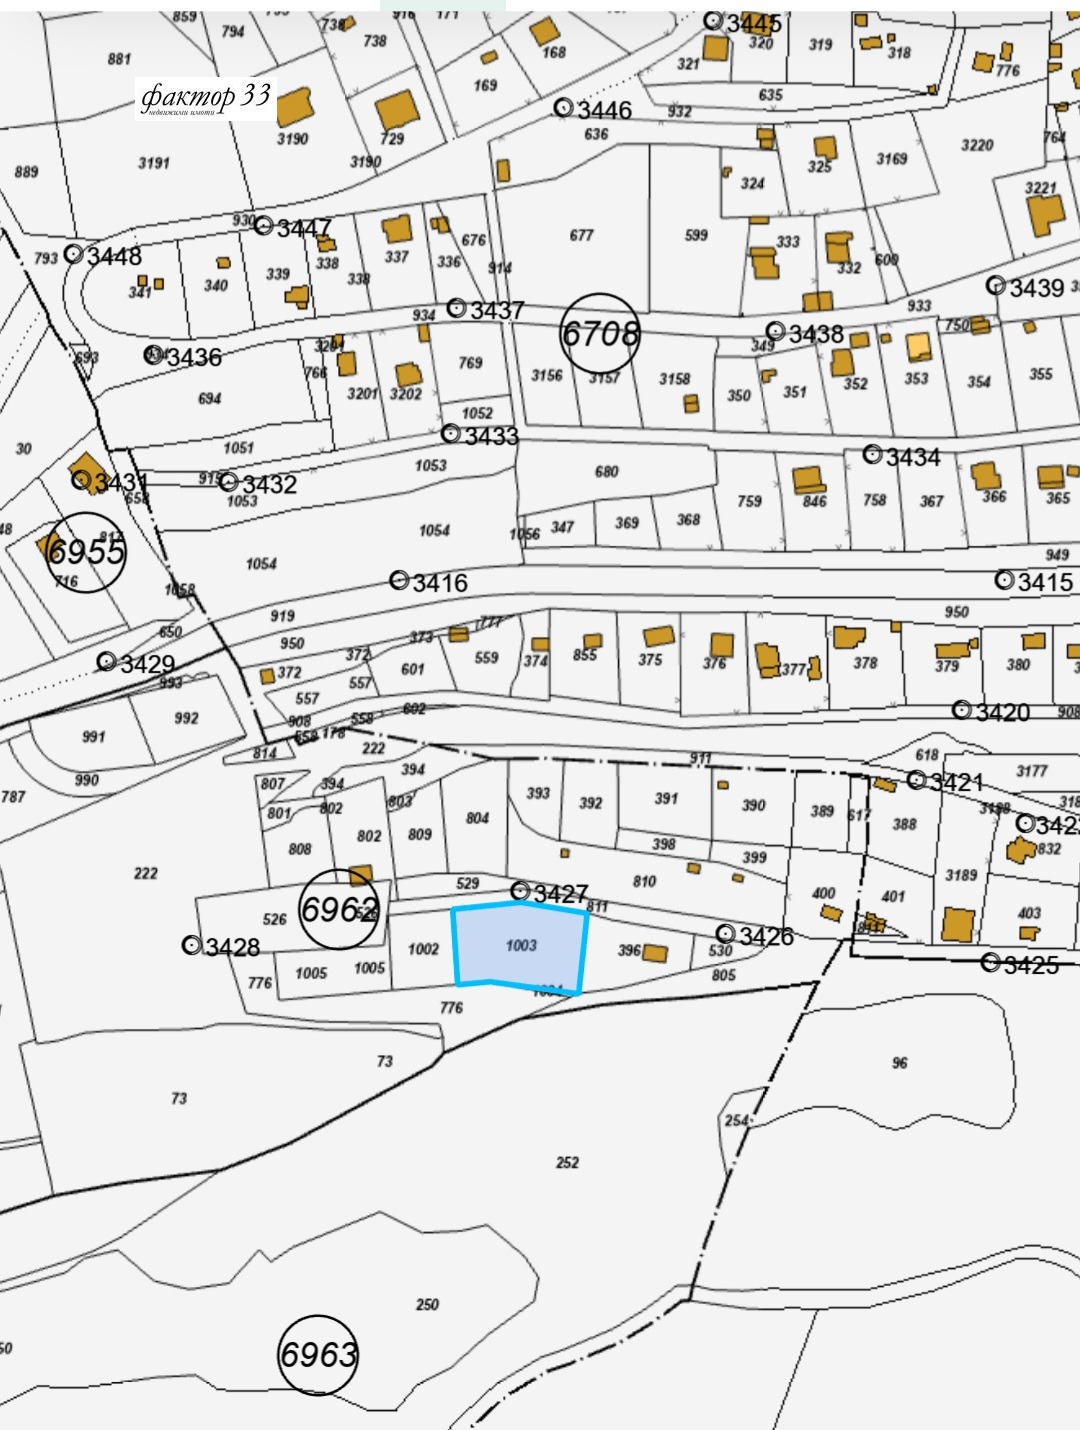
Task: Select the circled district number 6955
Action: point(86,551)
